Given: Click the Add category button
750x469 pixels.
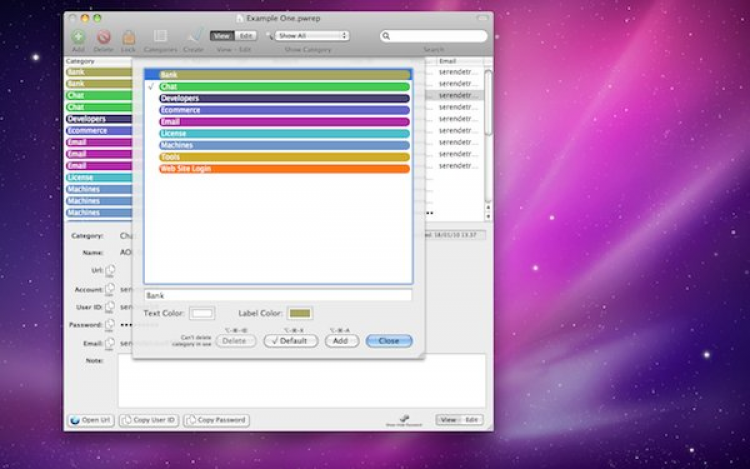Looking at the screenshot, I should click(x=341, y=341).
